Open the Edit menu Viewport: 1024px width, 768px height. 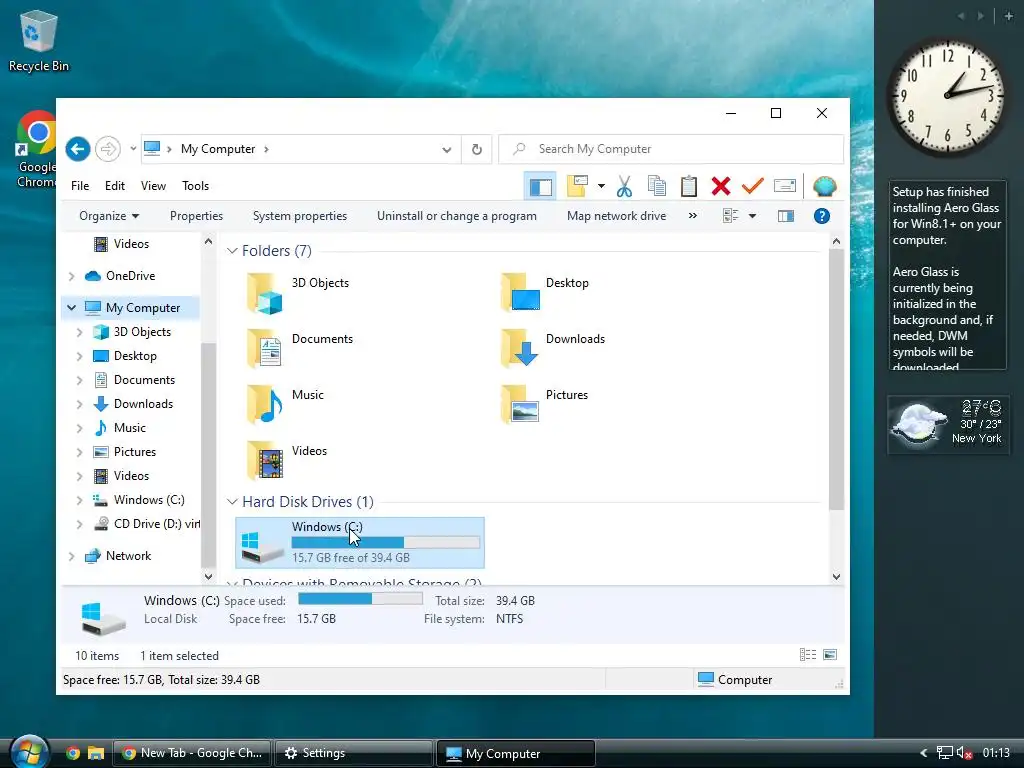point(115,186)
